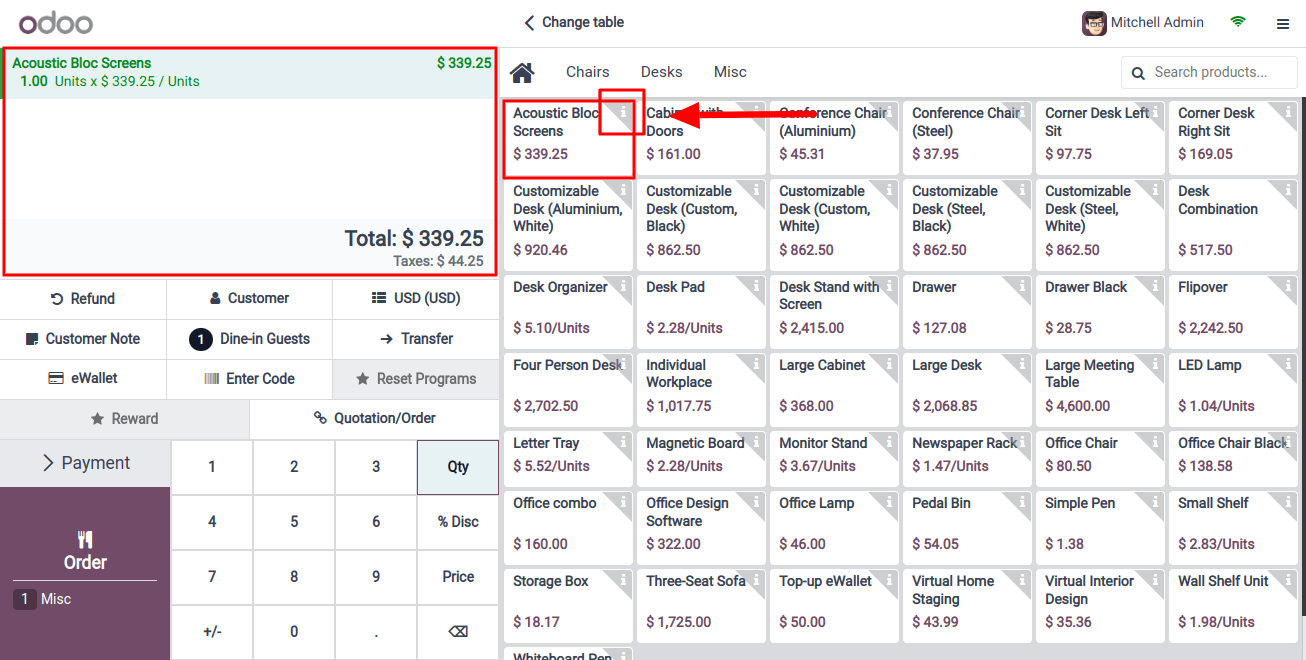Open info icon on Office Chair card
The image size is (1306, 660).
(x=1155, y=442)
